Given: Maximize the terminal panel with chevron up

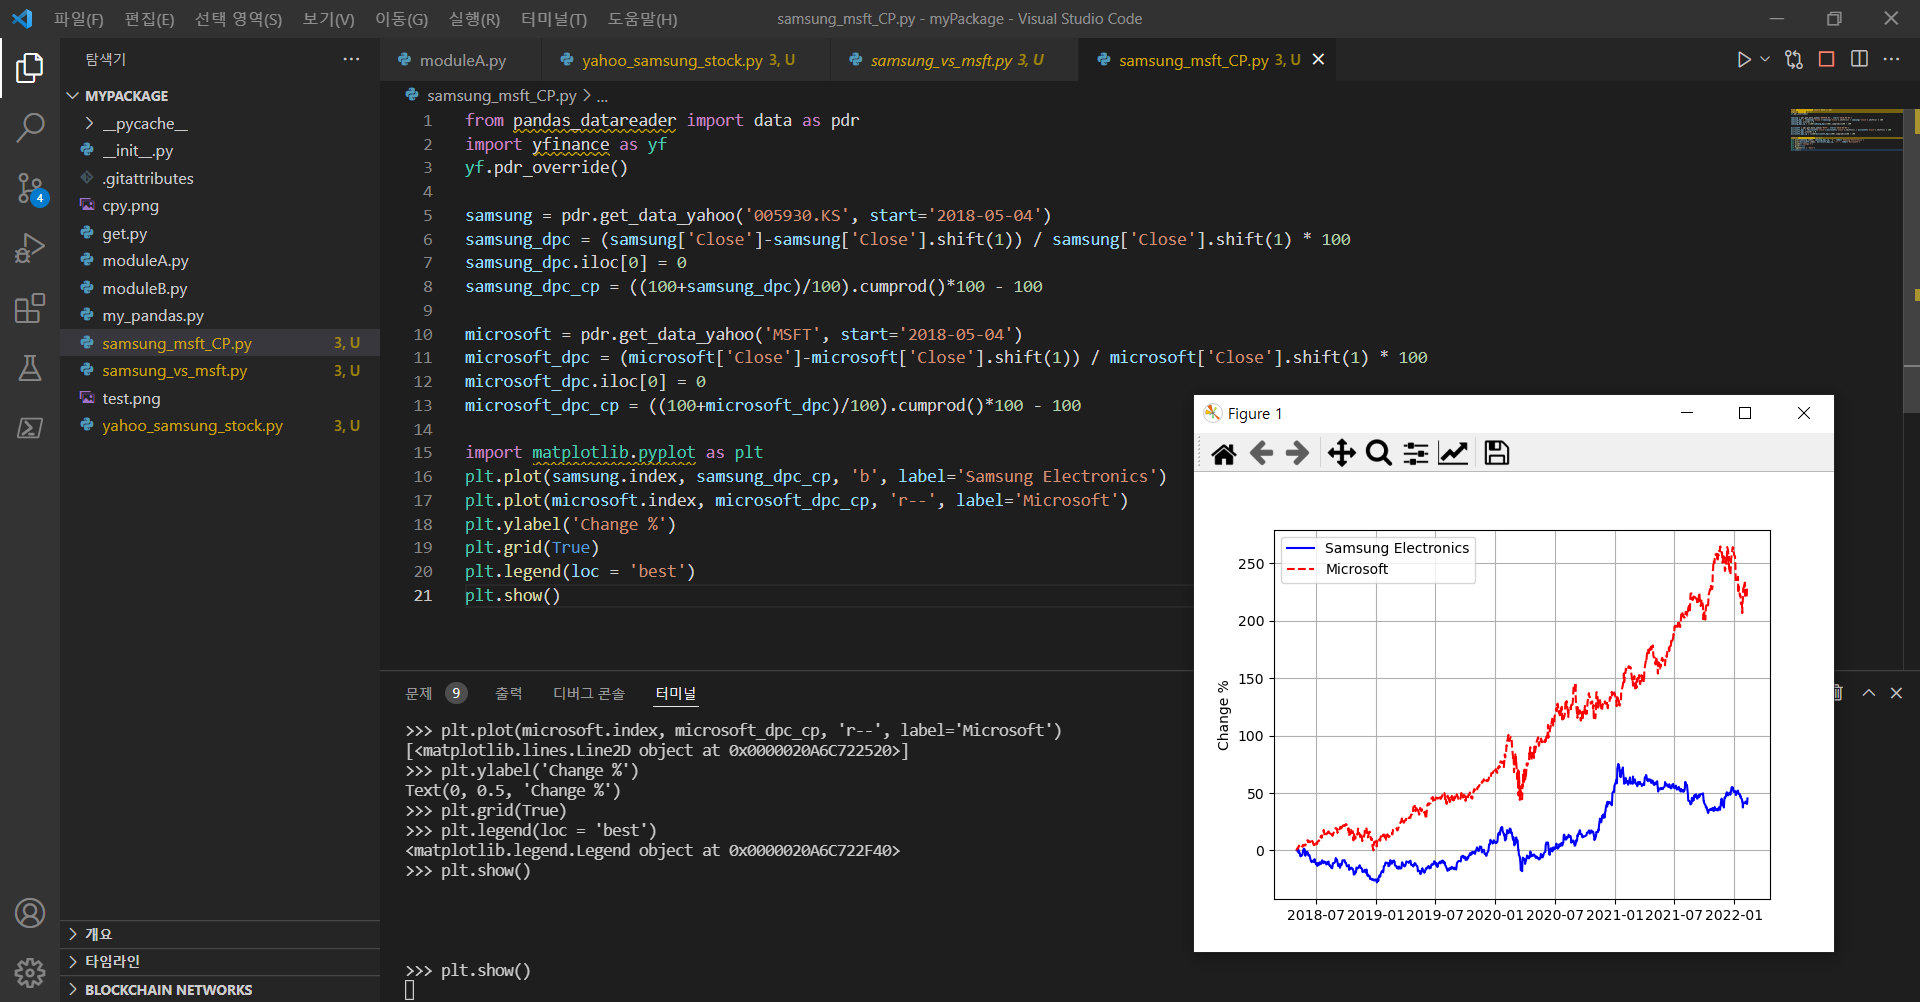Looking at the screenshot, I should click(x=1868, y=693).
